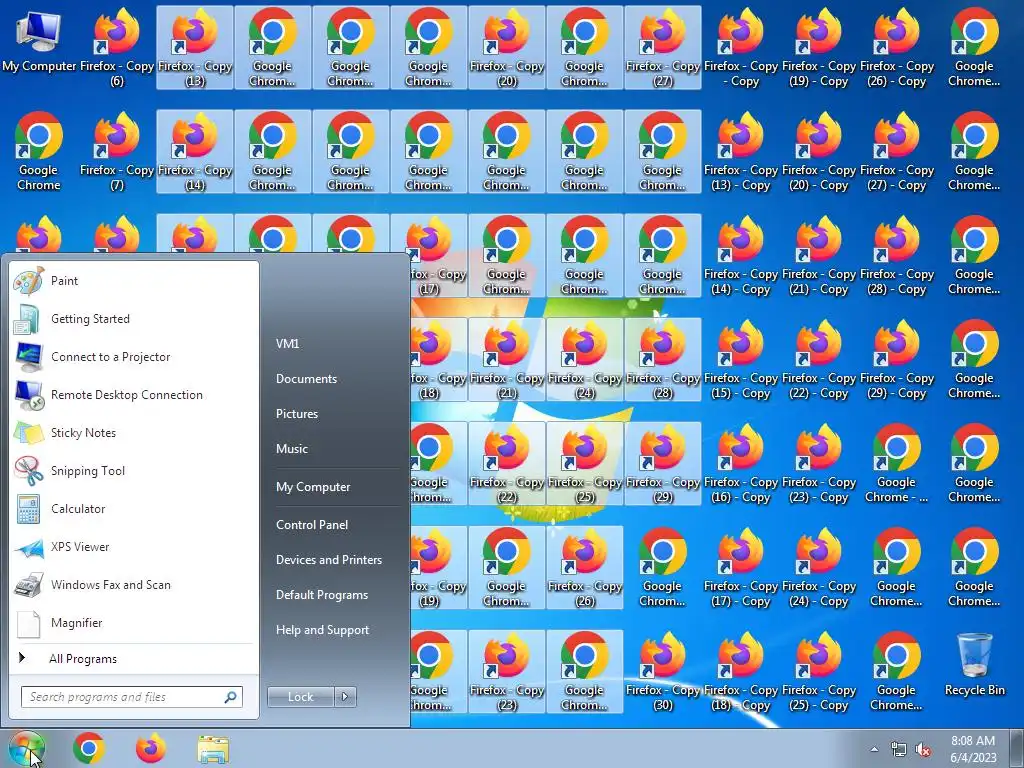The height and width of the screenshot is (768, 1024).
Task: Select the Google Chrome desktop shortcut below My Computer
Action: tap(39, 152)
